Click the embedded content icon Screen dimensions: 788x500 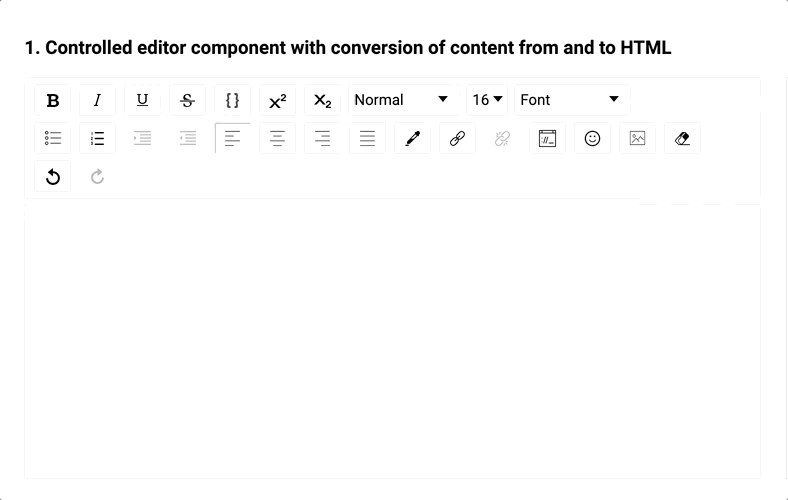[547, 138]
